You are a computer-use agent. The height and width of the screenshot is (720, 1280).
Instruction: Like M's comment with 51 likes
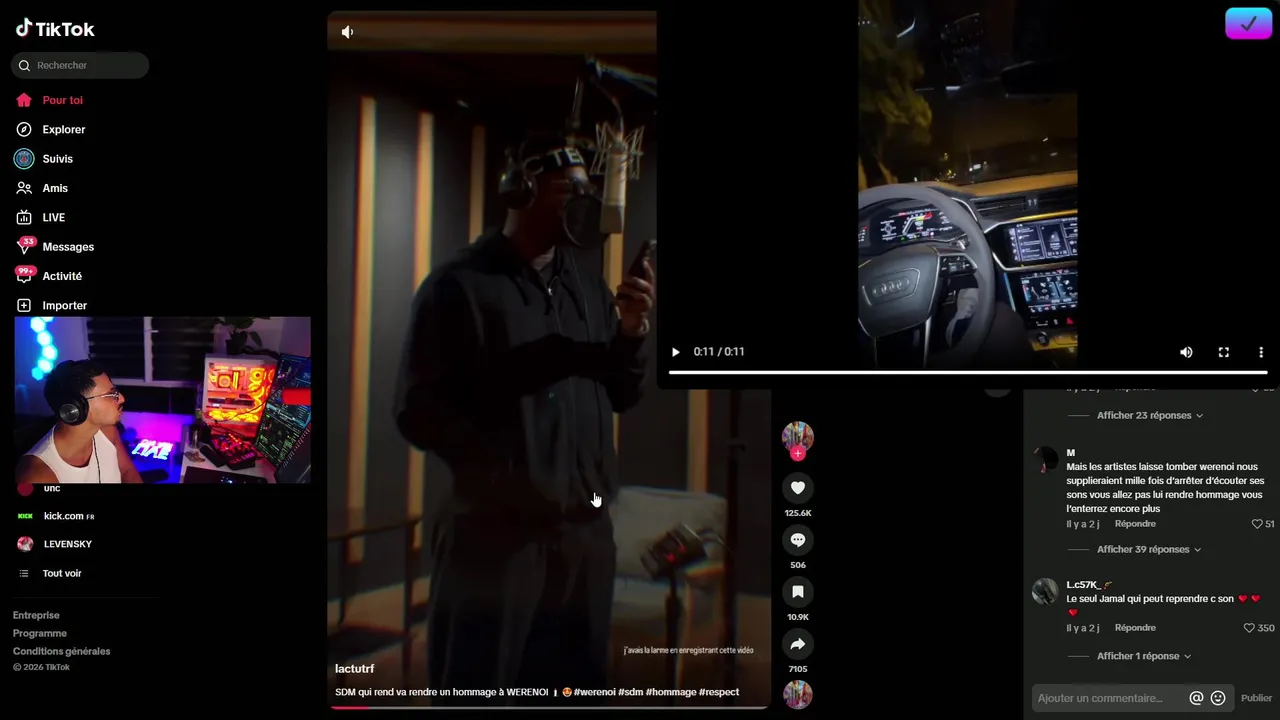(x=1257, y=524)
